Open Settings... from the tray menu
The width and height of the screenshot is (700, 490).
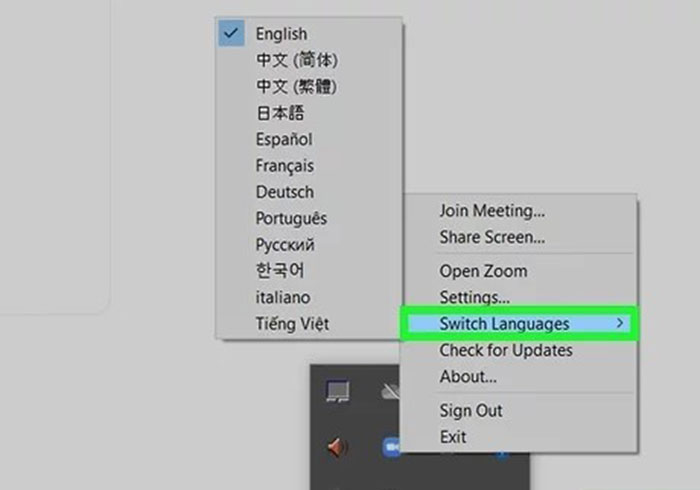[520, 297]
